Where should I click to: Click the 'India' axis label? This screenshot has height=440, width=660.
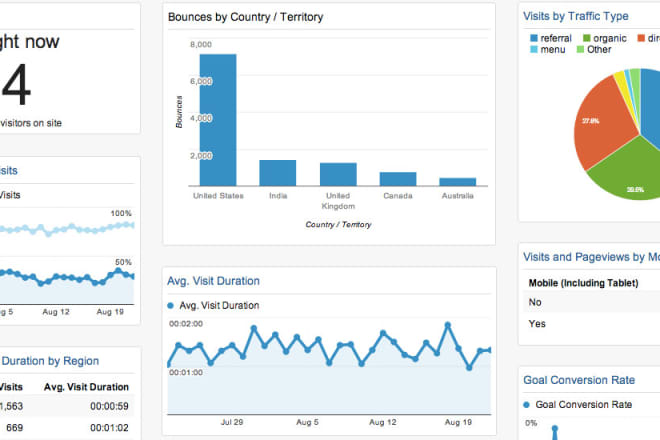pyautogui.click(x=278, y=196)
